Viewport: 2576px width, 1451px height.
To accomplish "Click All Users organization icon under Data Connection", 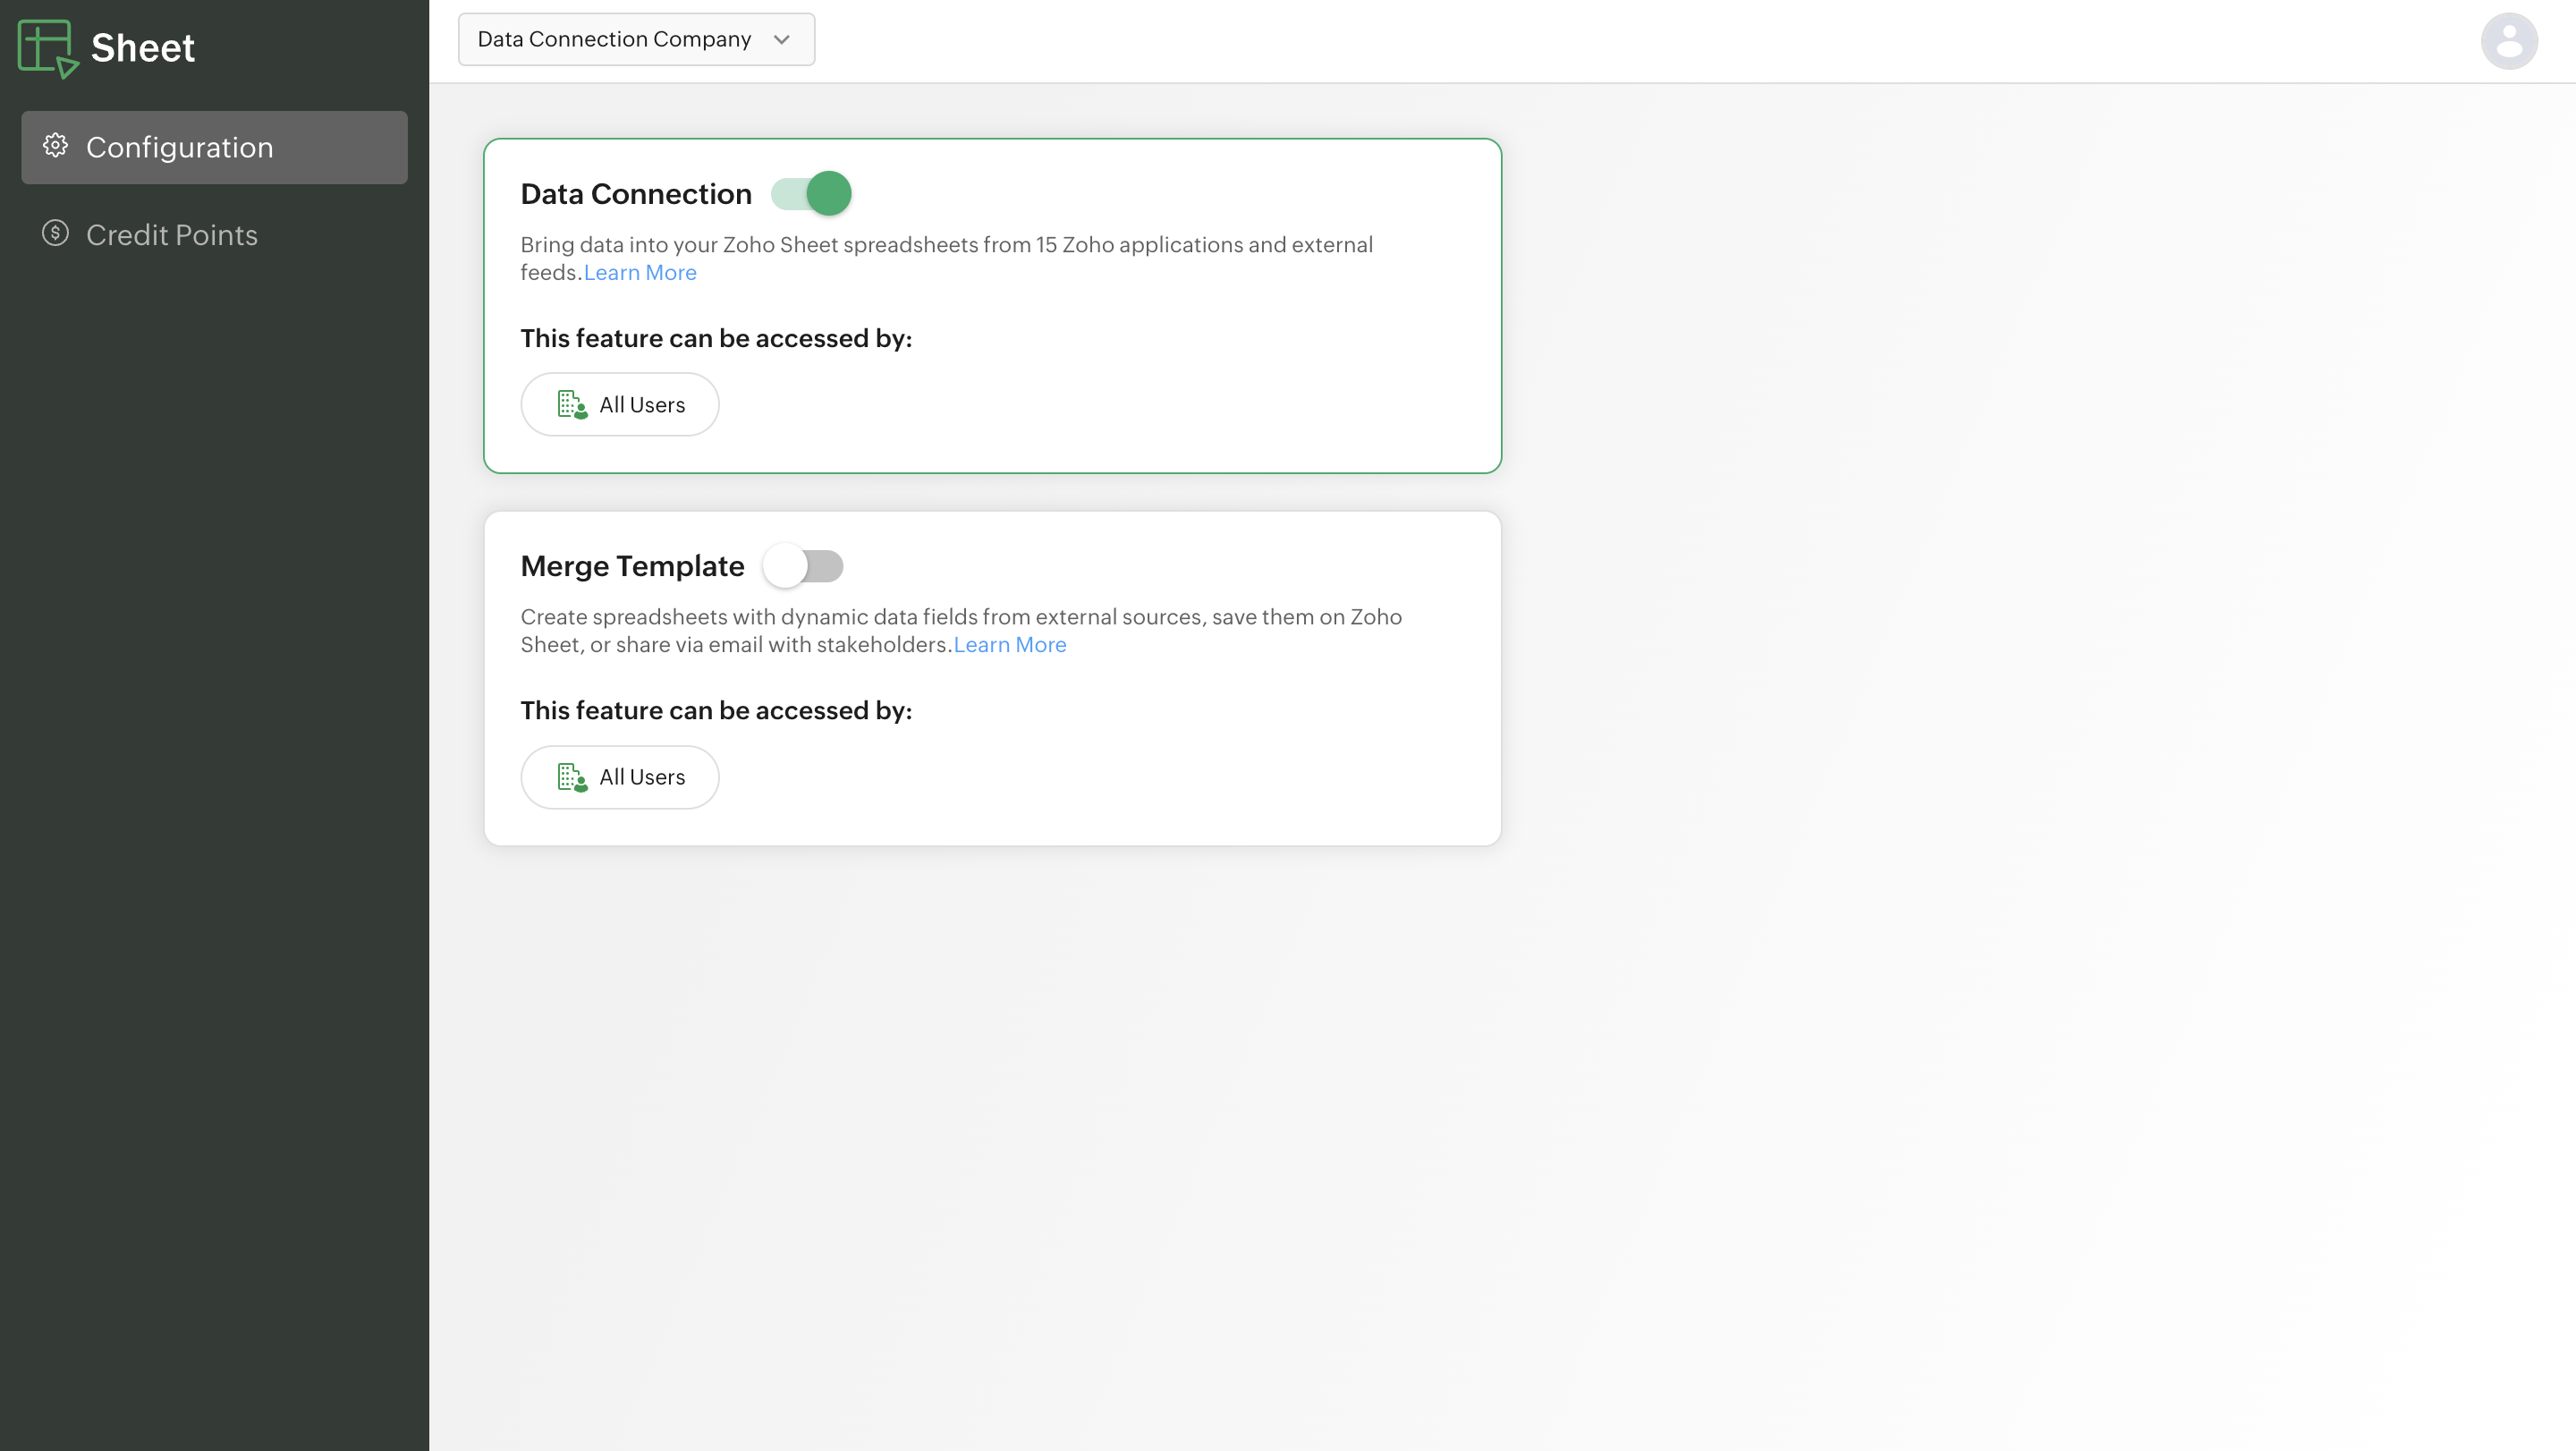I will [x=571, y=404].
